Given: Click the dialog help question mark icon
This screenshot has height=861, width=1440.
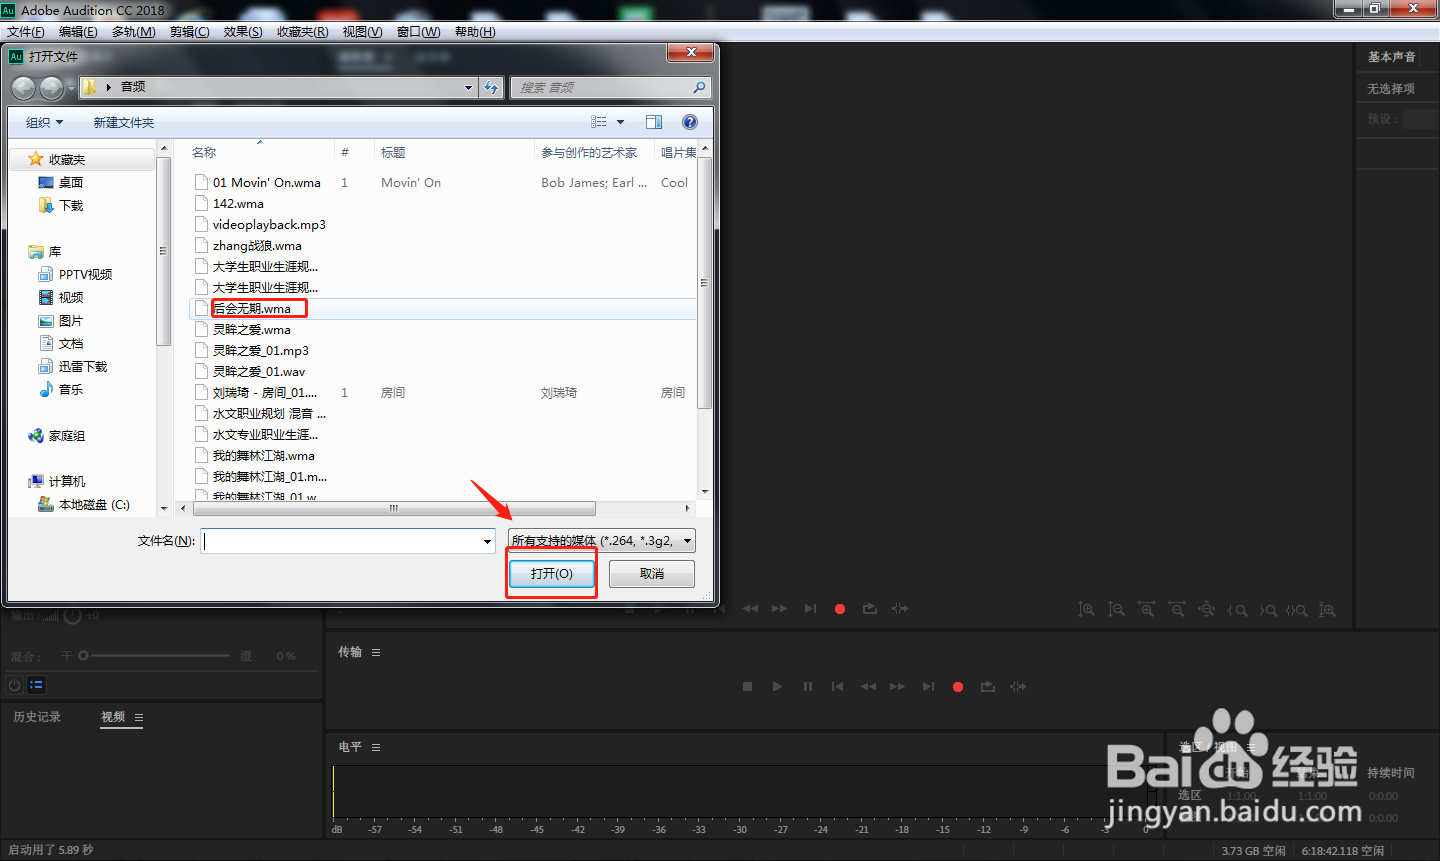Looking at the screenshot, I should (690, 122).
